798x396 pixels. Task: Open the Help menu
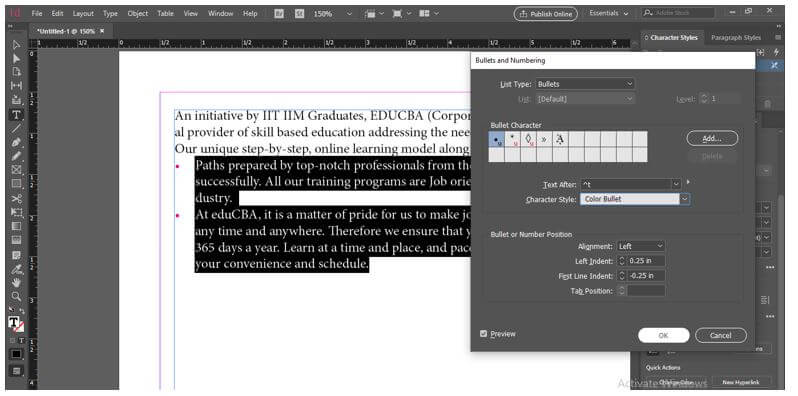[250, 14]
